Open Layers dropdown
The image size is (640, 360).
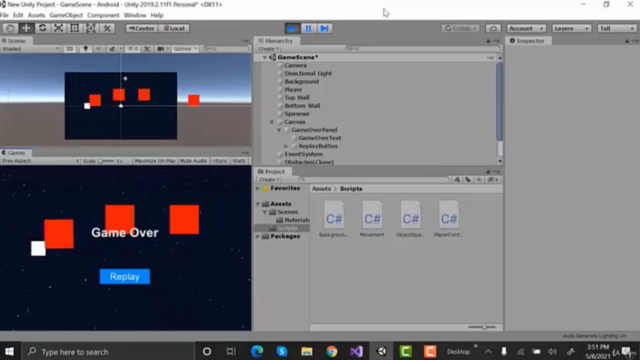pyautogui.click(x=571, y=29)
